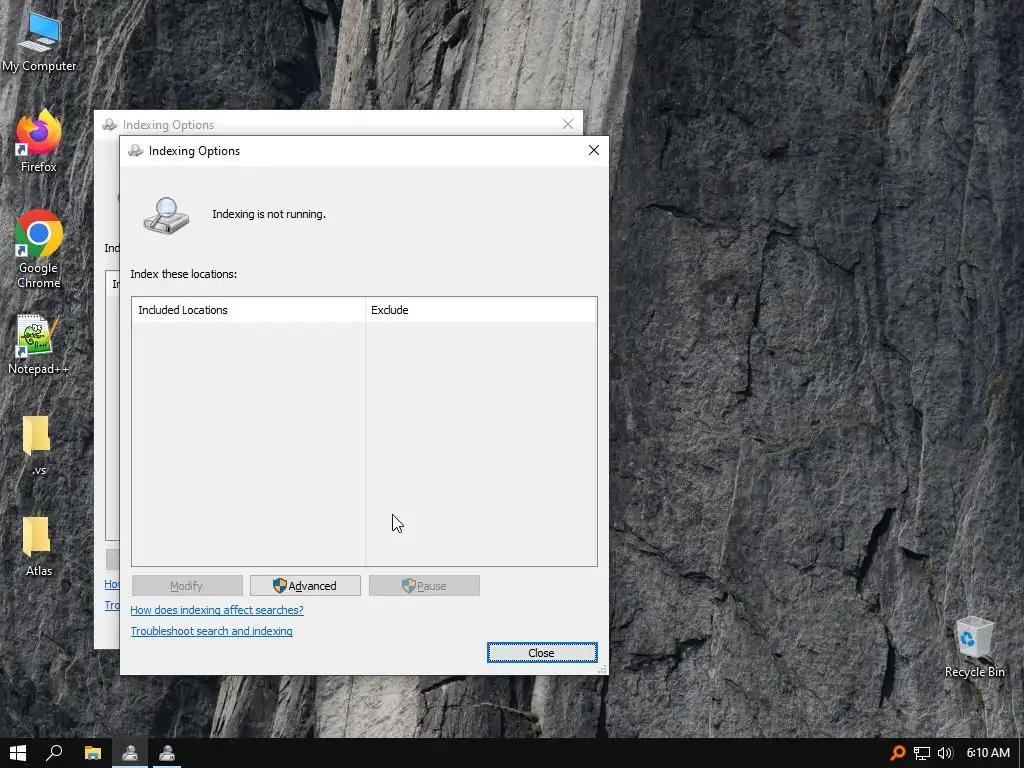This screenshot has height=768, width=1024.
Task: Click the 'Index these locations:' label
Action: 184,274
